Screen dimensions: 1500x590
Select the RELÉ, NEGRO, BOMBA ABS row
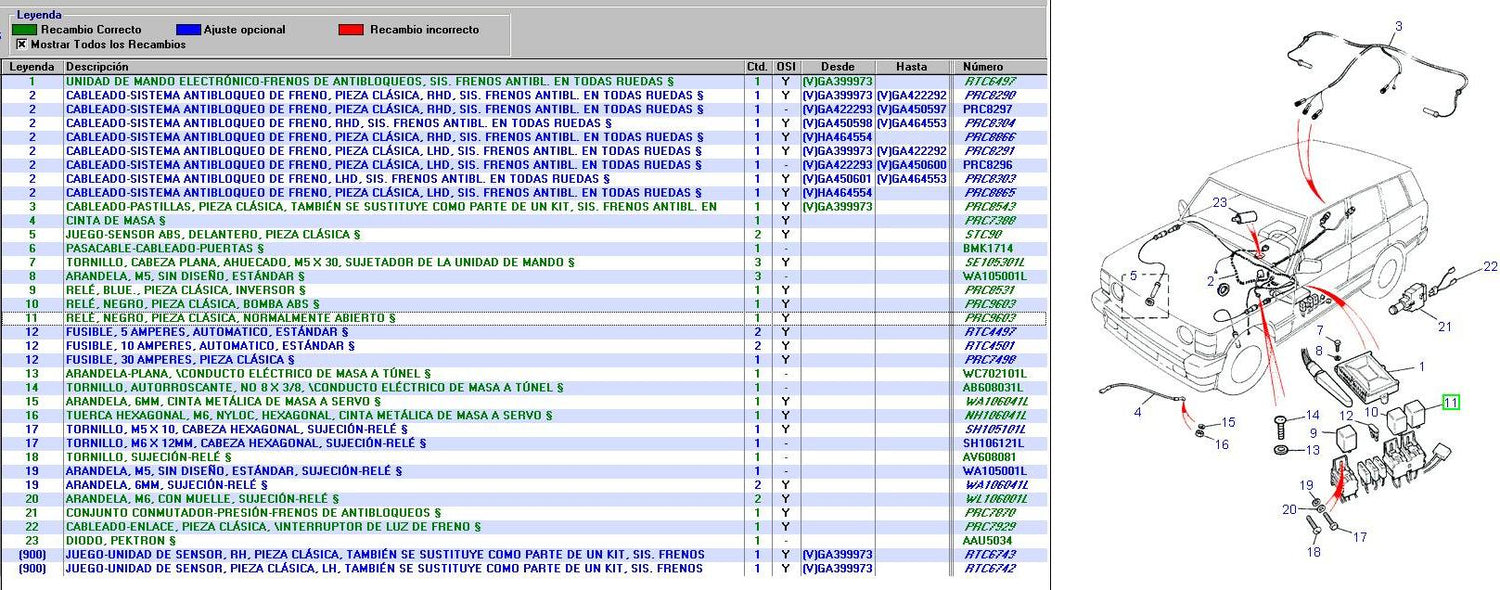(x=523, y=304)
